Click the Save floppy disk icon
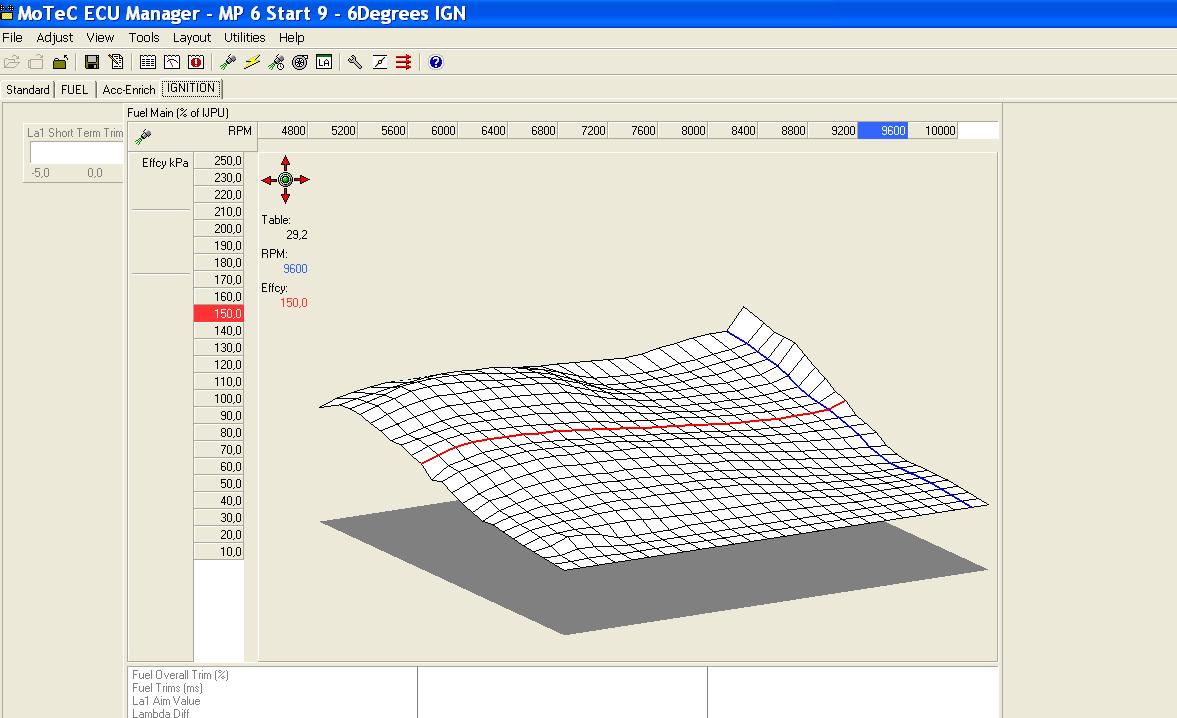The image size is (1177, 718). [92, 62]
